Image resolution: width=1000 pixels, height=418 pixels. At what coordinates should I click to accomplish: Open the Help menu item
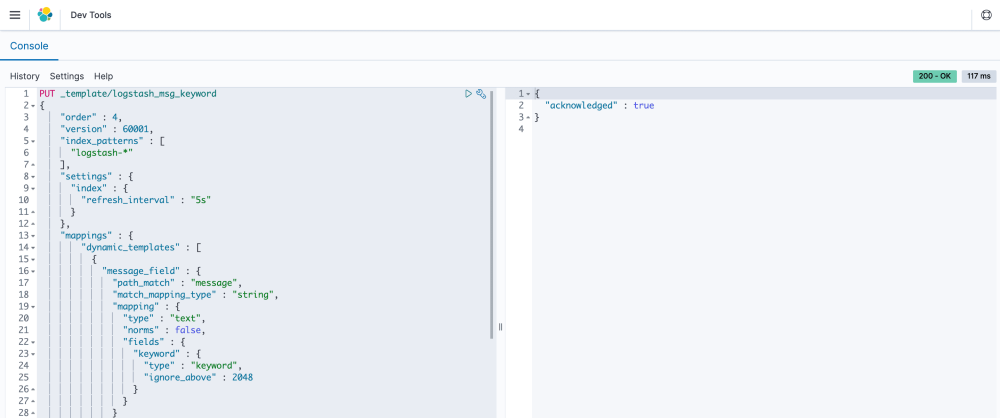(104, 76)
